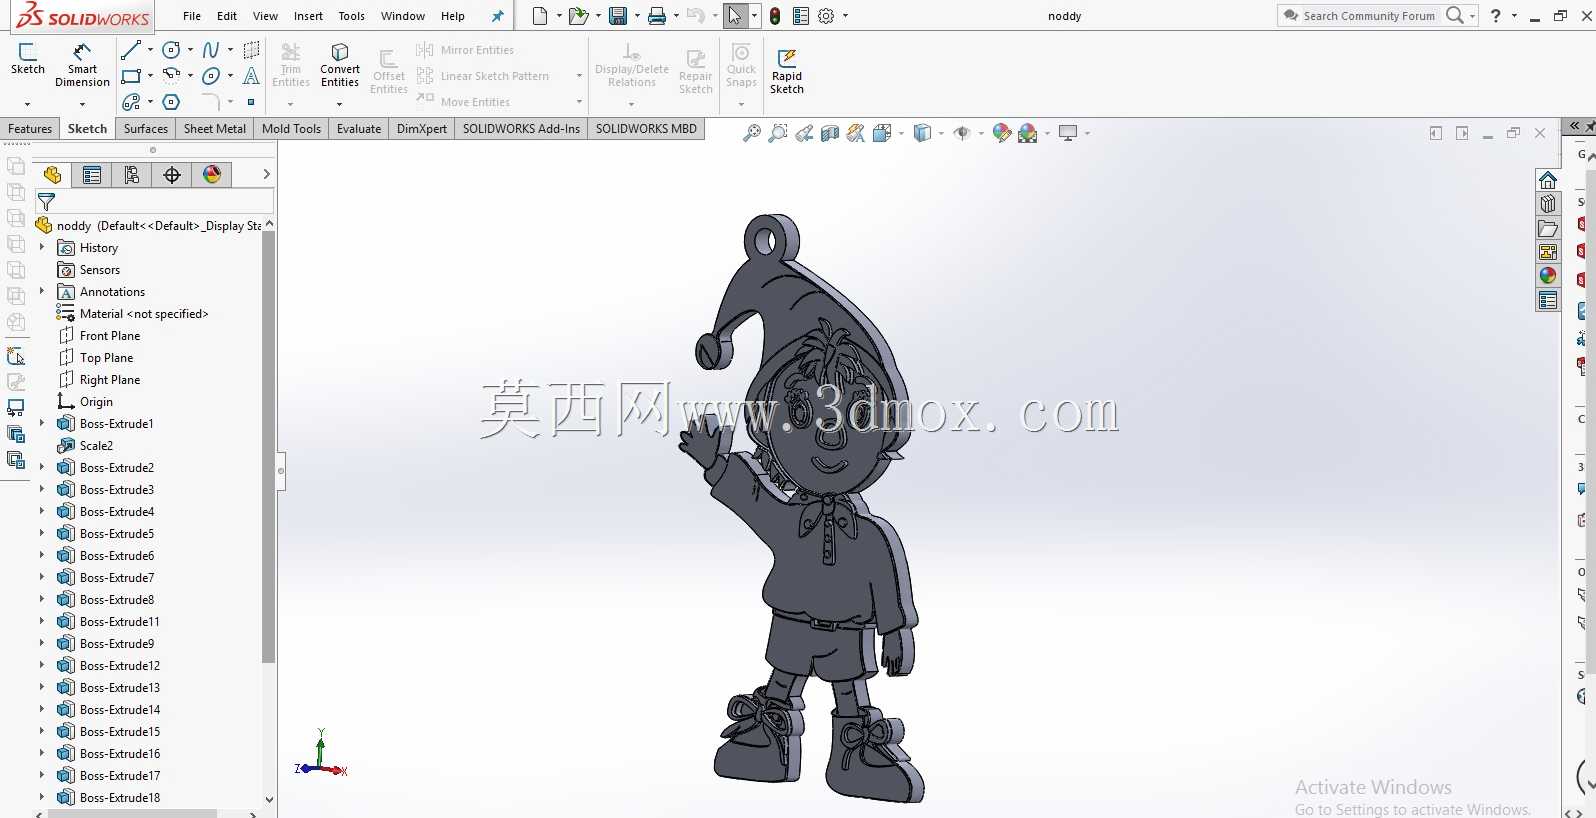Select the Corner Rectangle tool
This screenshot has width=1596, height=818.
coord(131,76)
